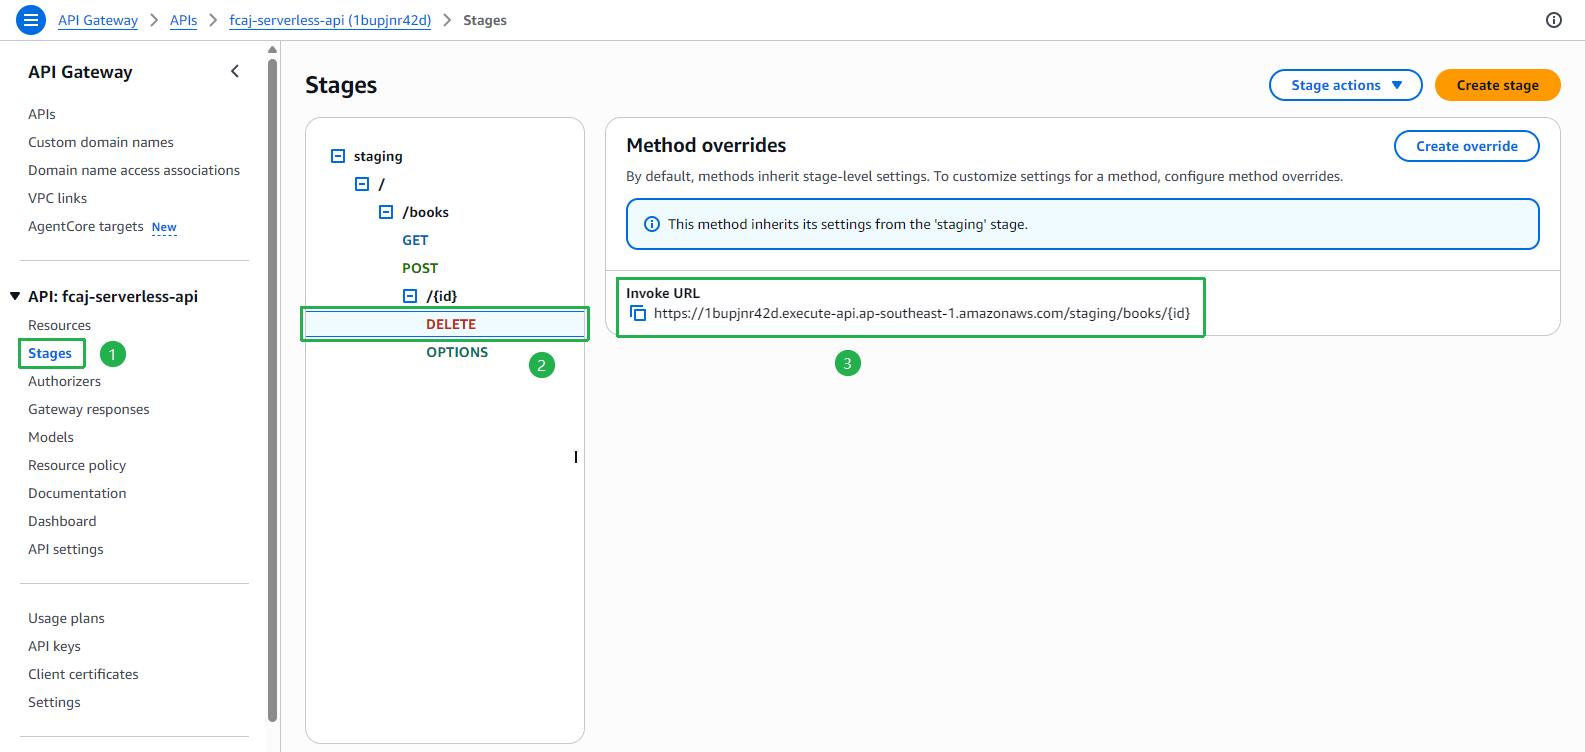Click the info icon at top right
1585x752 pixels.
pyautogui.click(x=1554, y=20)
